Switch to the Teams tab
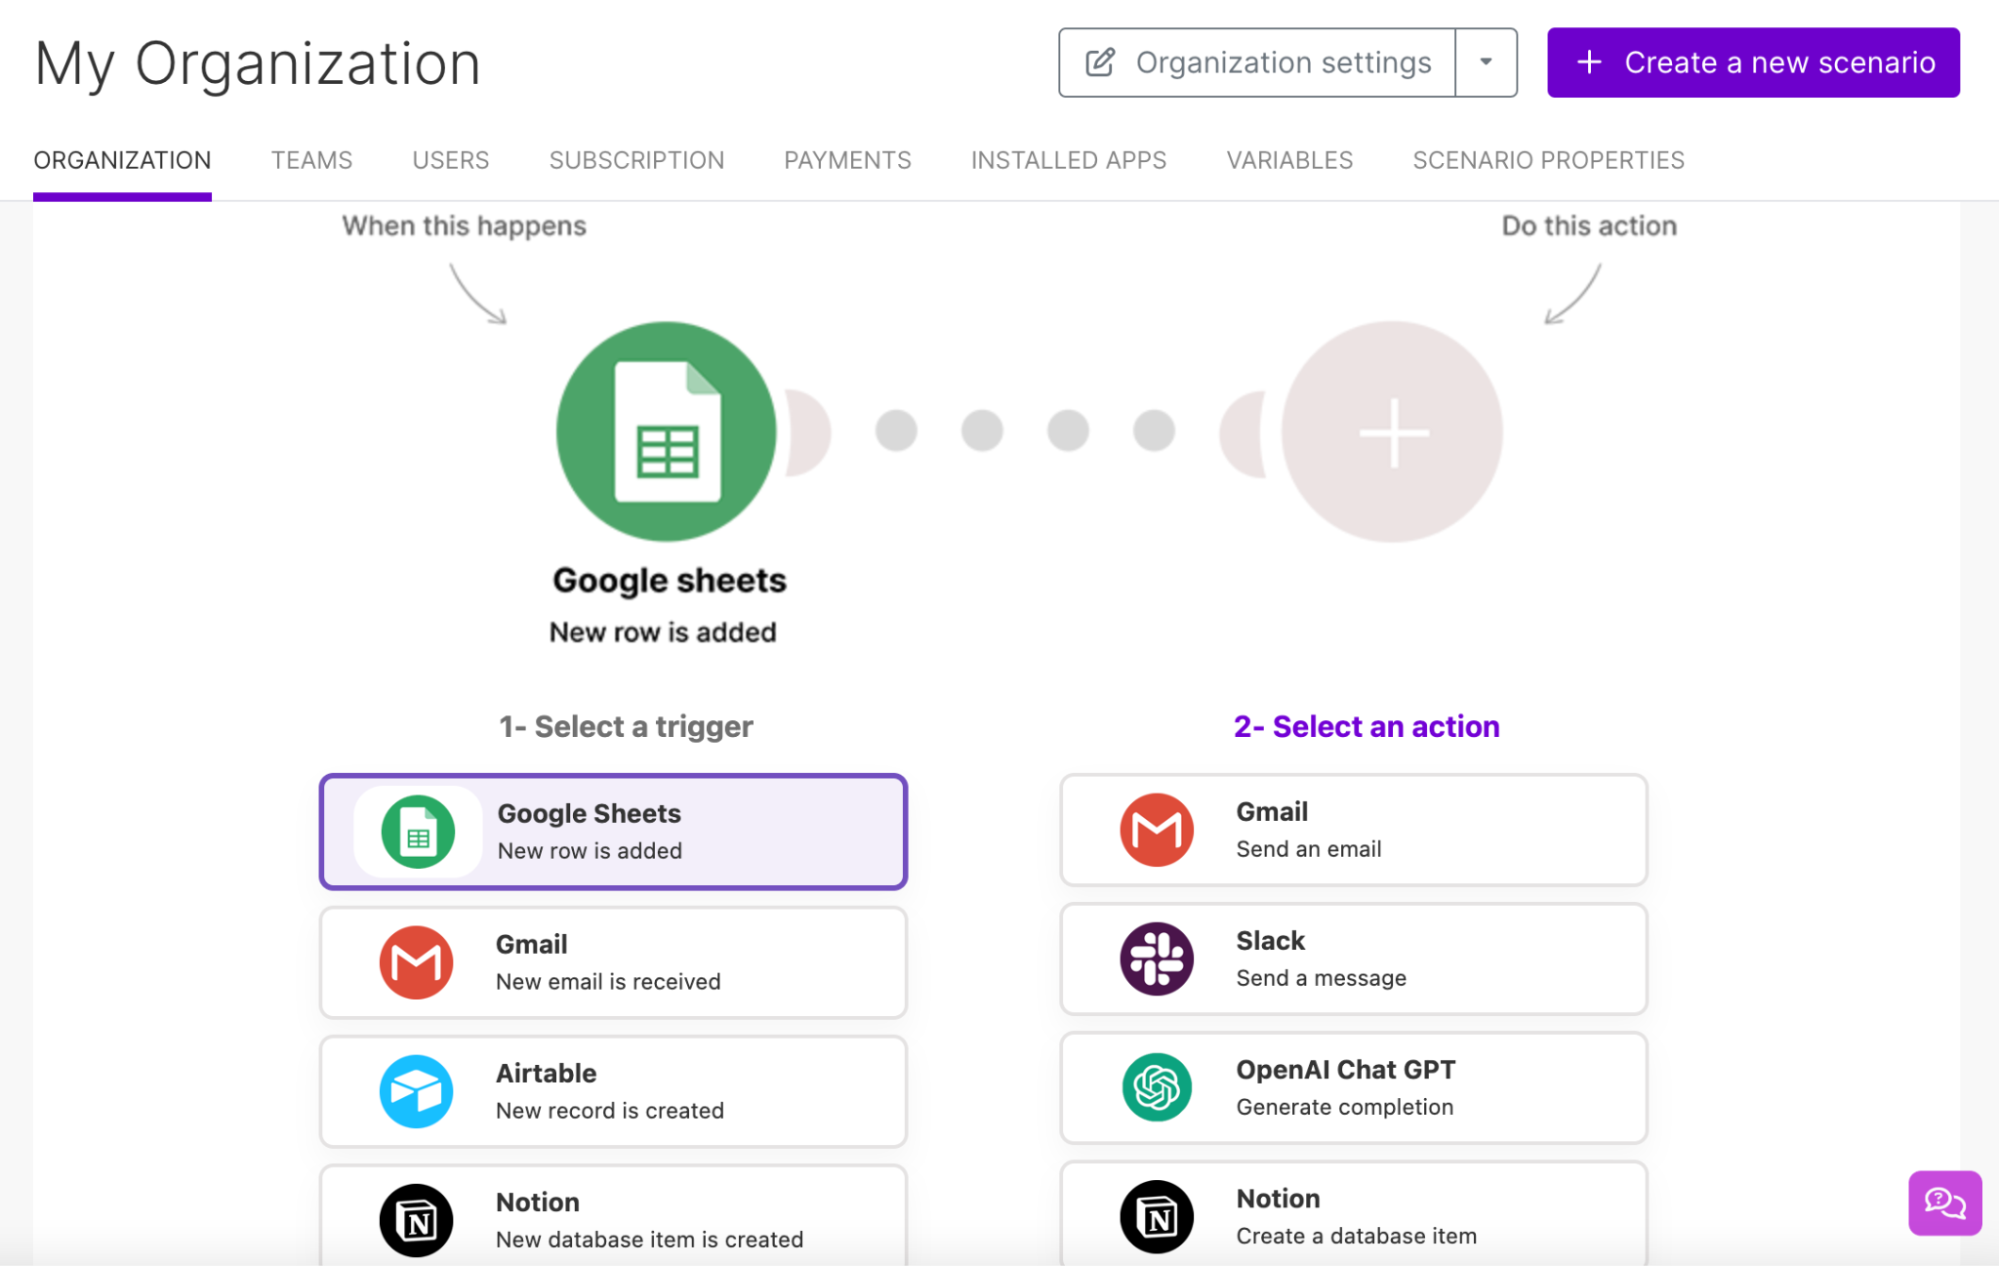Image resolution: width=1999 pixels, height=1266 pixels. pos(312,160)
